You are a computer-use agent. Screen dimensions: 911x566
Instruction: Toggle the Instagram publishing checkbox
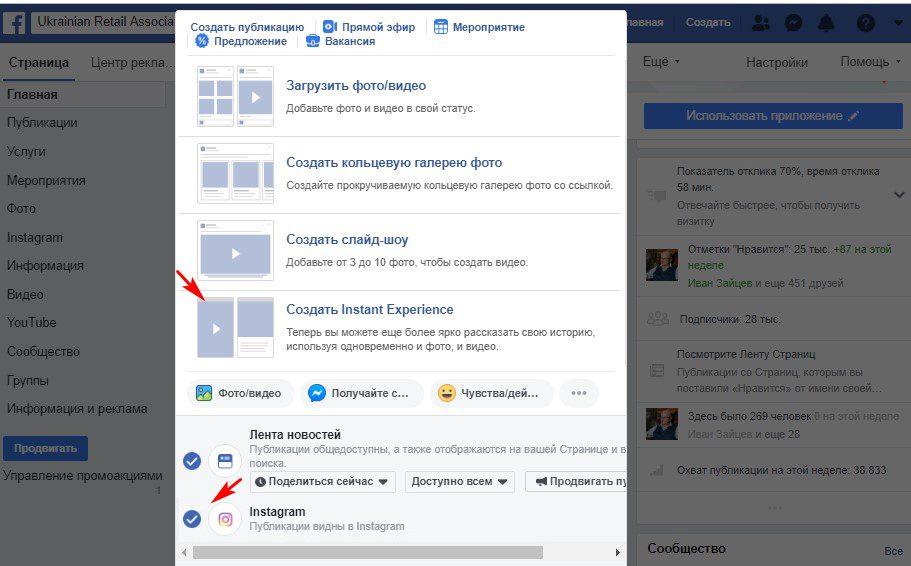(x=192, y=519)
